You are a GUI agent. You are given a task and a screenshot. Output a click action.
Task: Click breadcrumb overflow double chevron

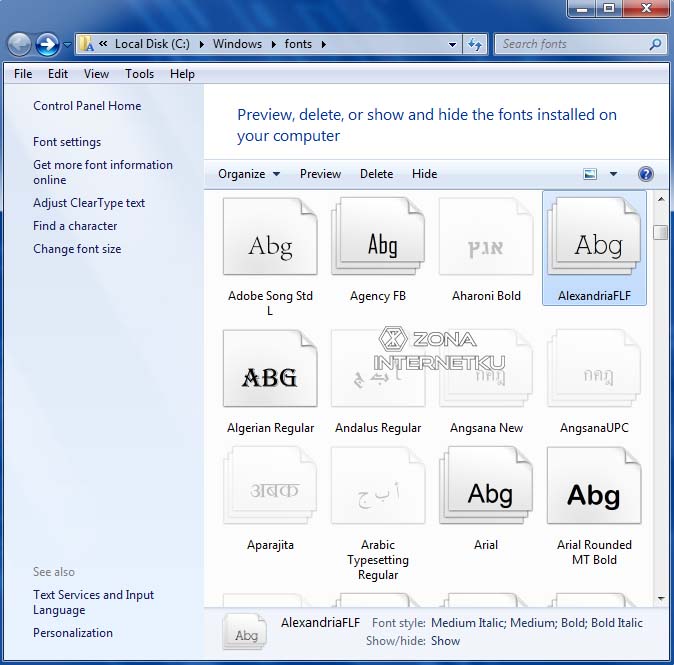[x=103, y=43]
